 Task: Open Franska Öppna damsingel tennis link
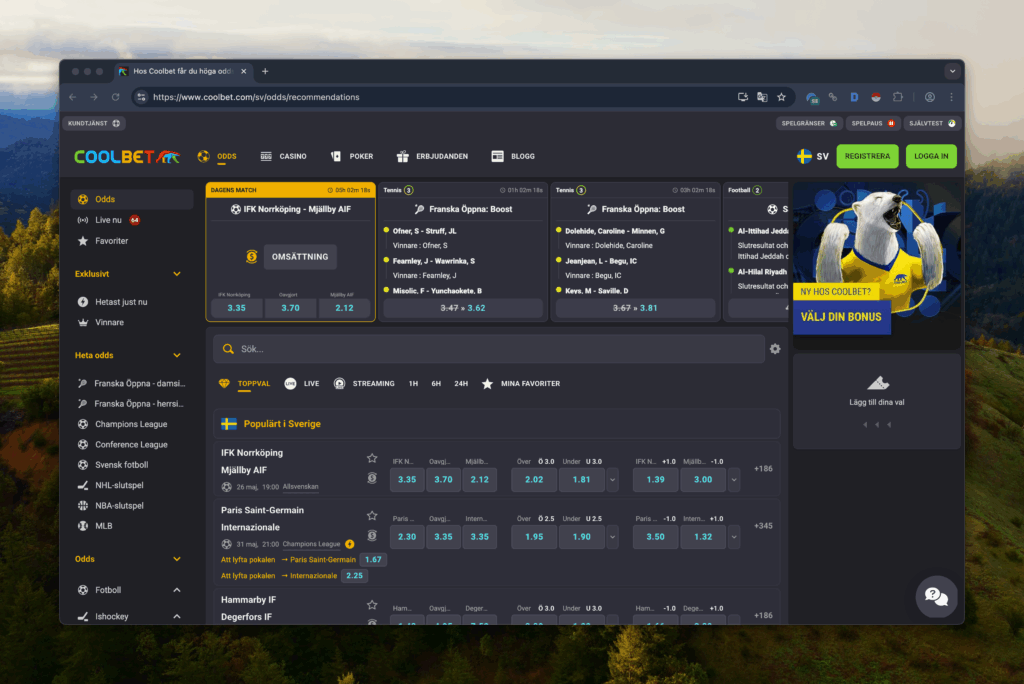[x=131, y=383]
